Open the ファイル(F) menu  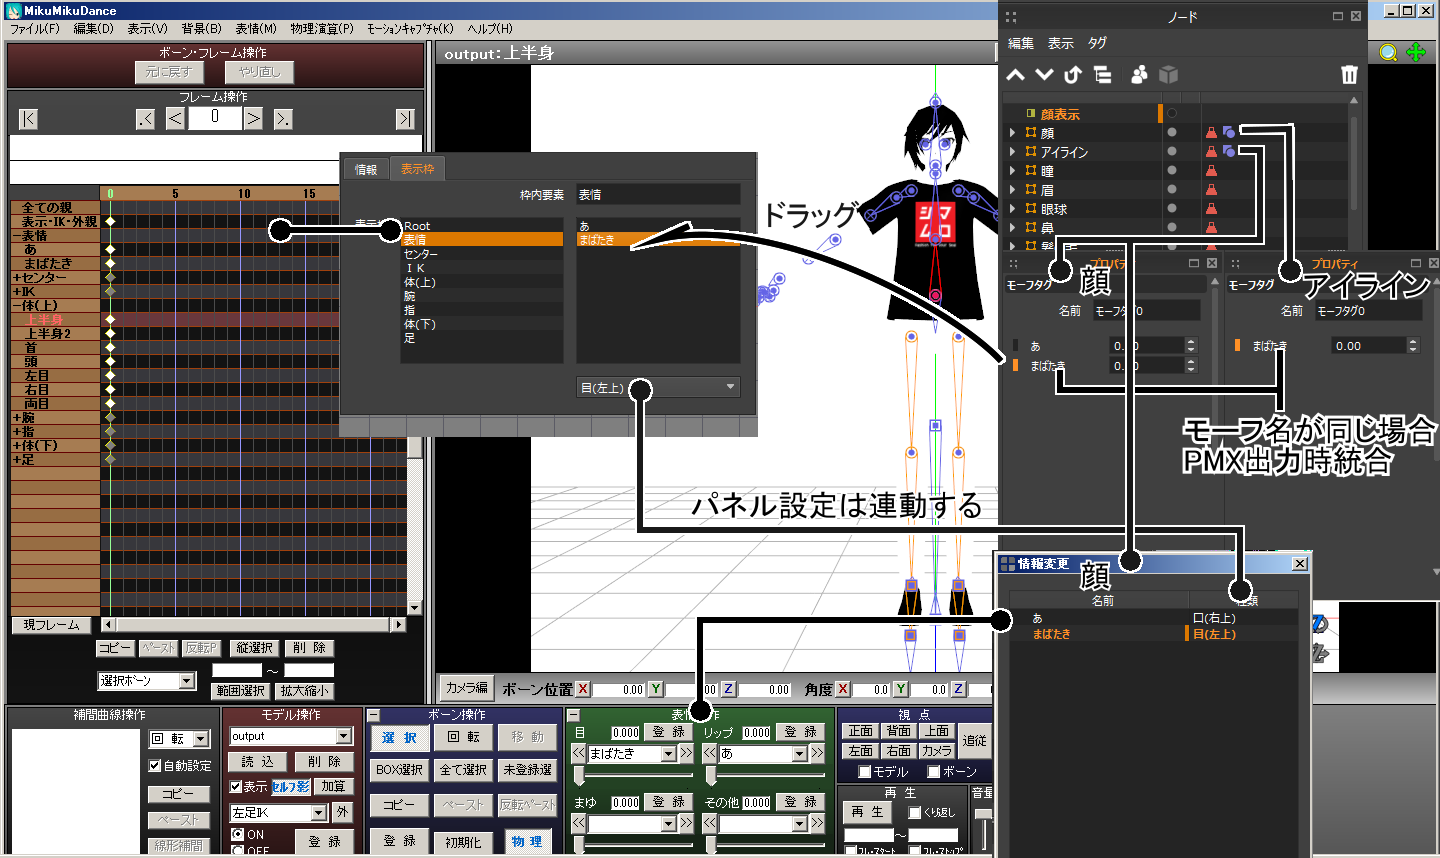(x=35, y=28)
